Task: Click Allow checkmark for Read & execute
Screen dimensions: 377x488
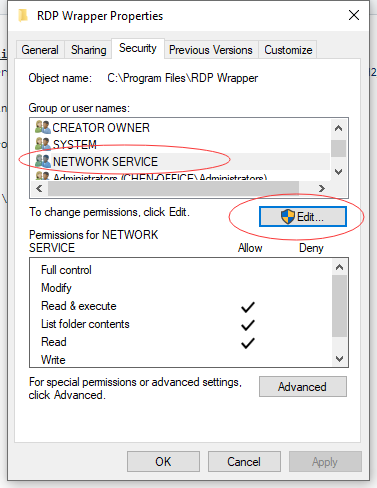Action: 248,307
